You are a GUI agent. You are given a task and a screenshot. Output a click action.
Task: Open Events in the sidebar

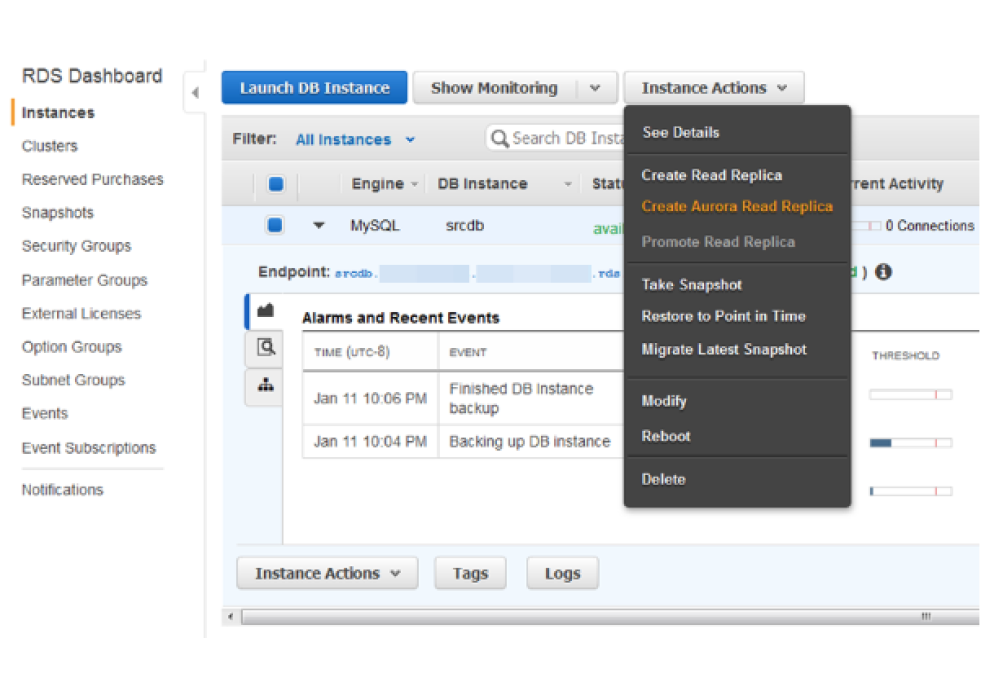pos(45,414)
